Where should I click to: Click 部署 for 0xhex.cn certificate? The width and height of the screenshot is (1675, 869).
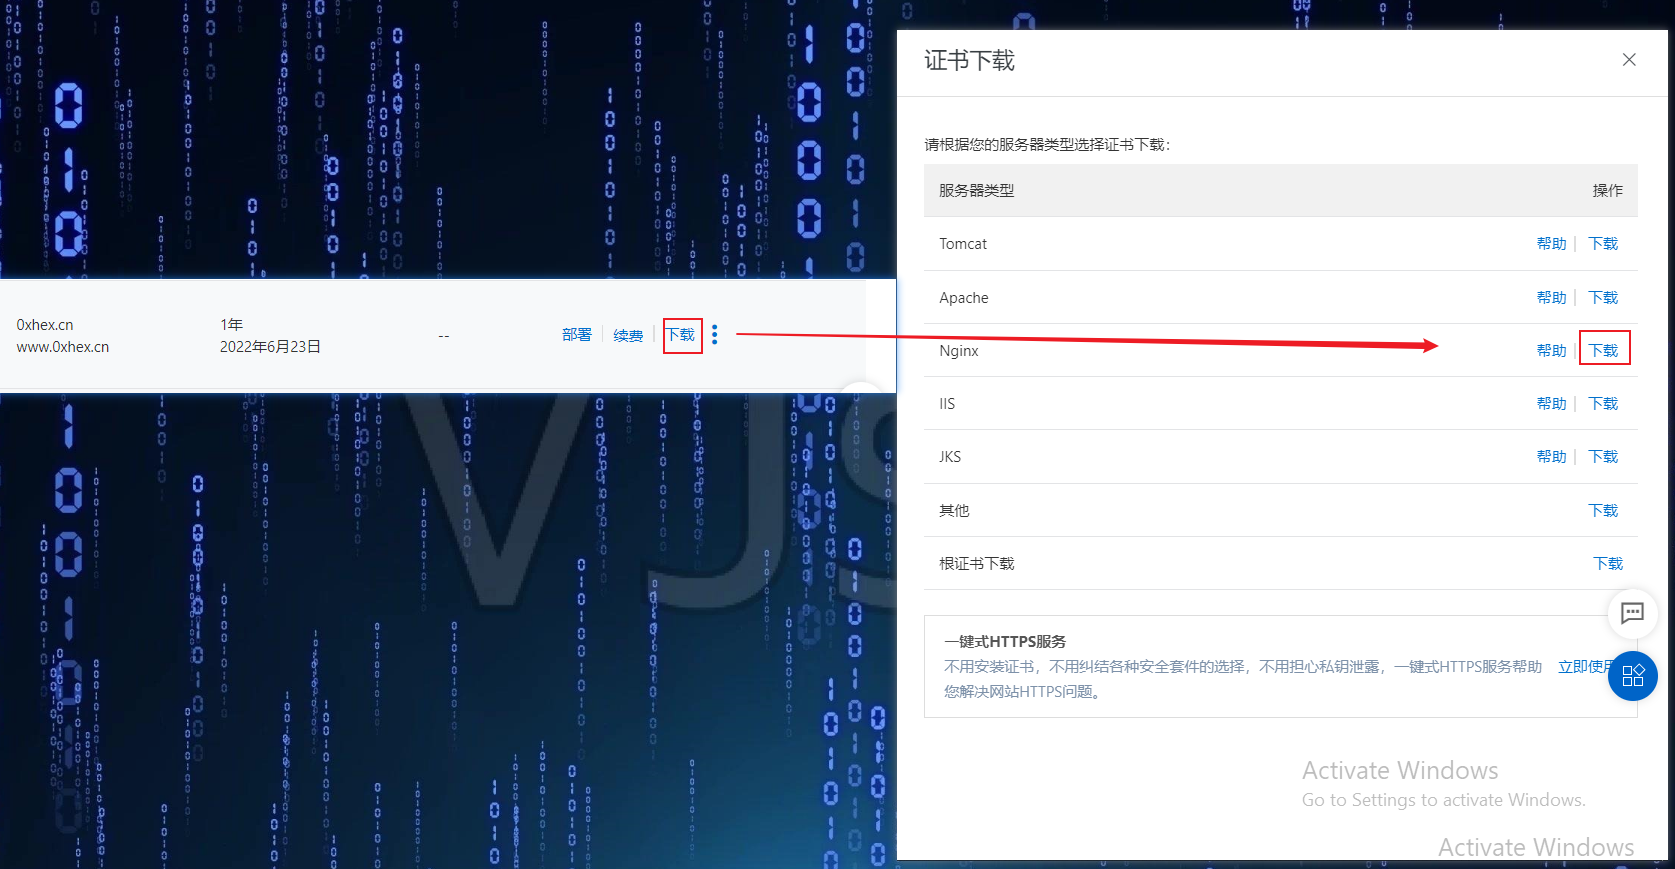click(576, 335)
